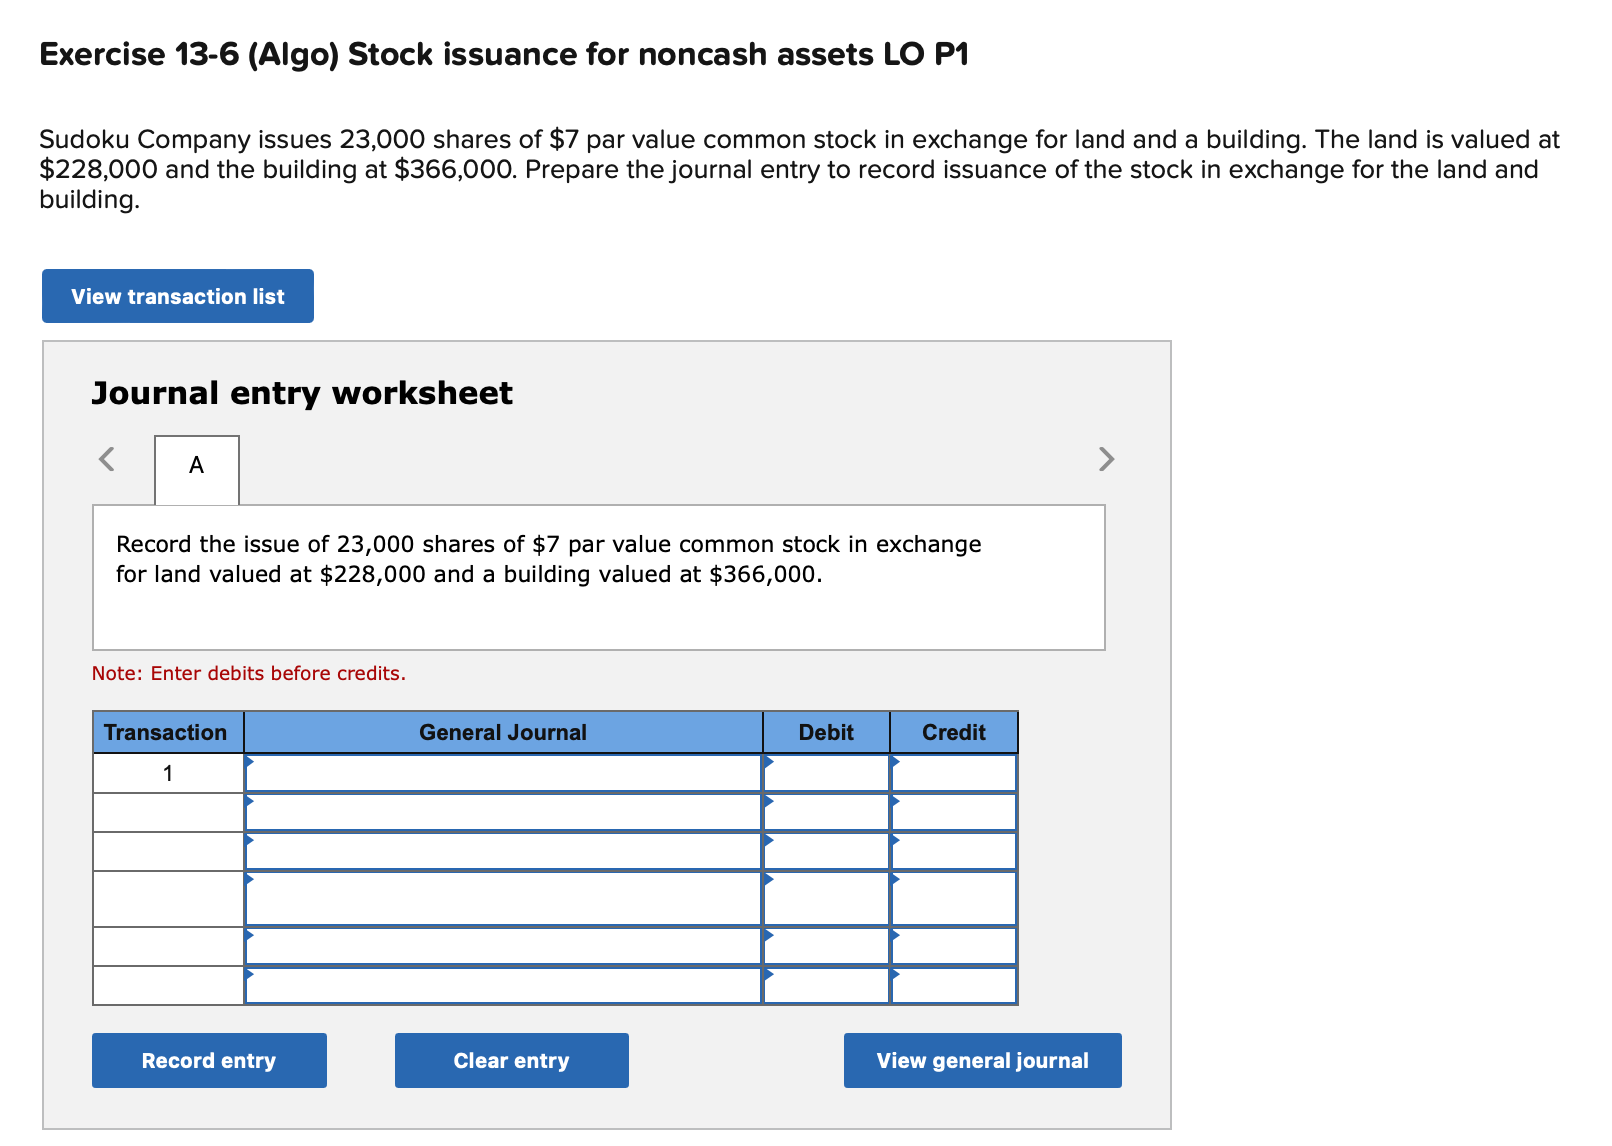Click the right navigation chevron
The height and width of the screenshot is (1146, 1612).
1105,459
